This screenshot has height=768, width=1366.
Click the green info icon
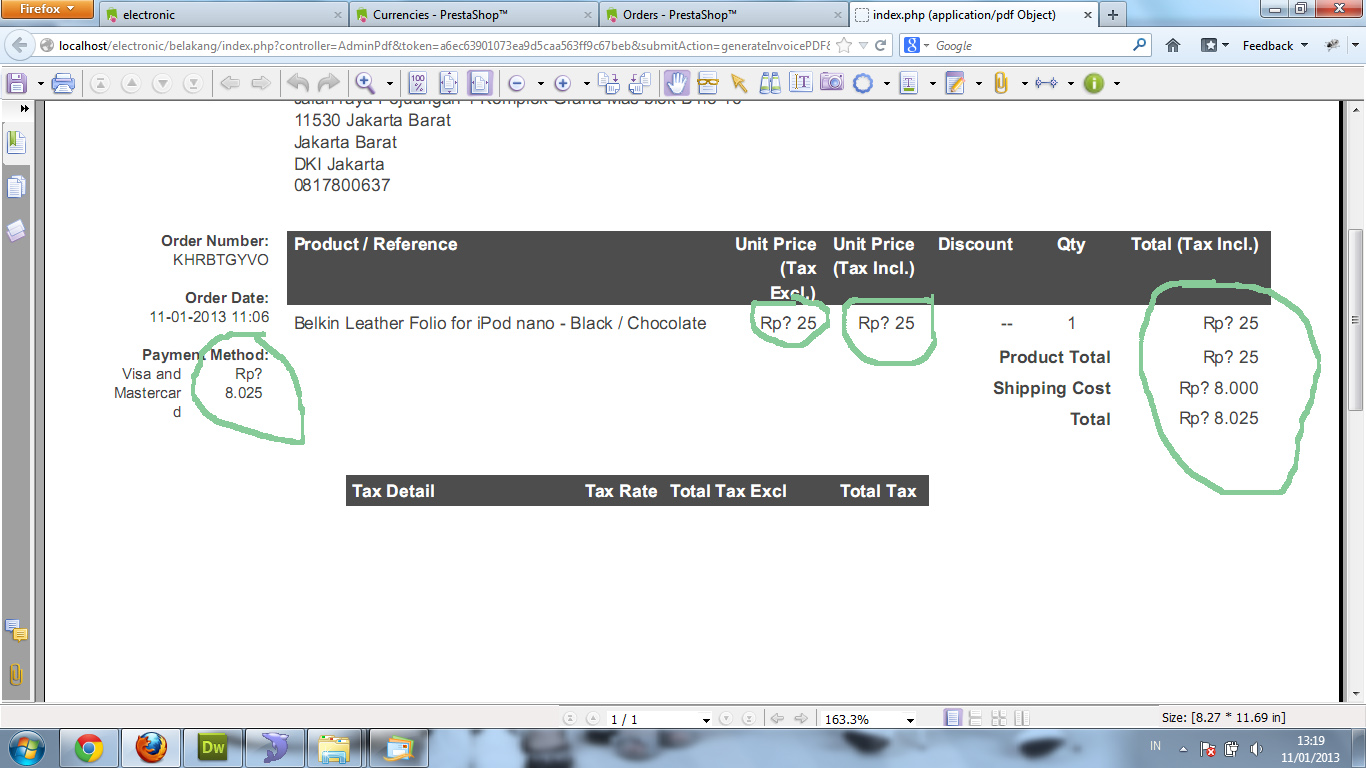[1093, 83]
